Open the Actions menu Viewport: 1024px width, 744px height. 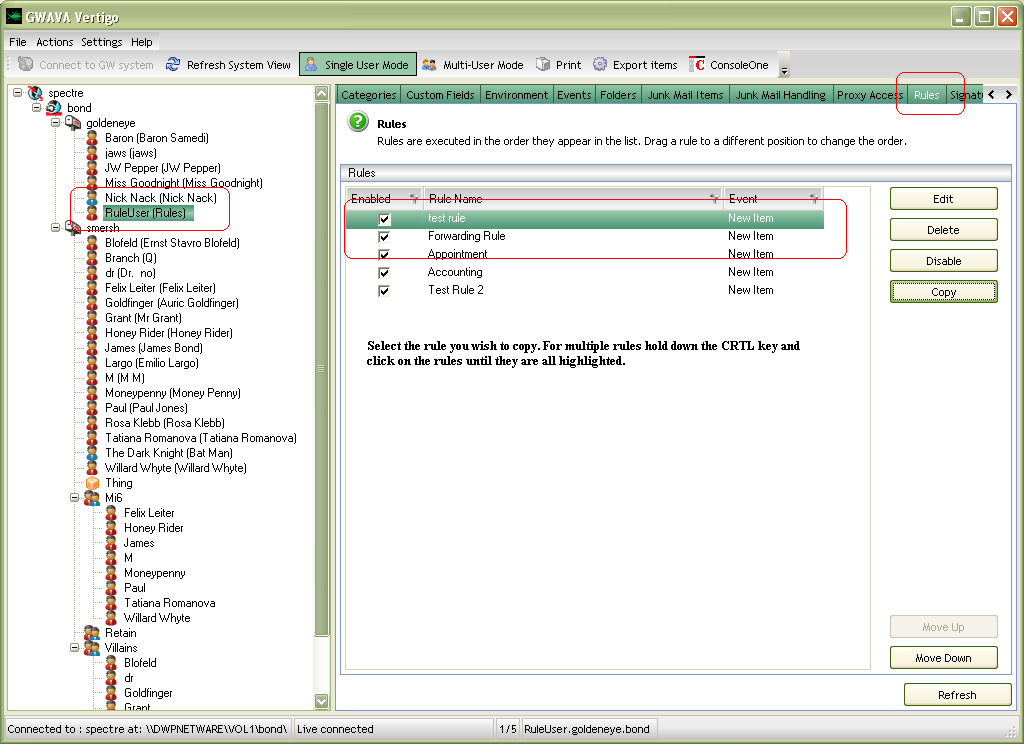(x=55, y=42)
